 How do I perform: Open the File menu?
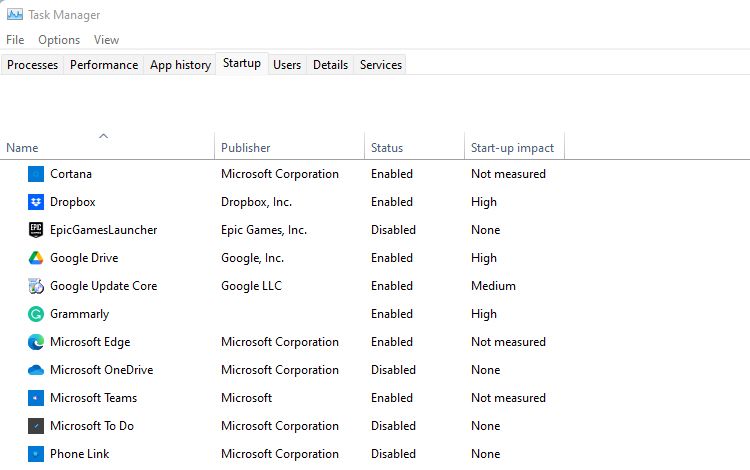point(15,40)
